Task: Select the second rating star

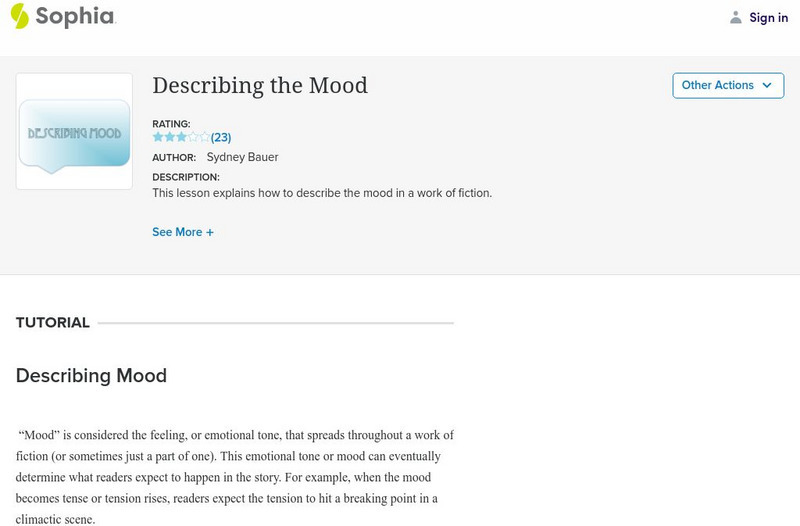Action: click(169, 137)
